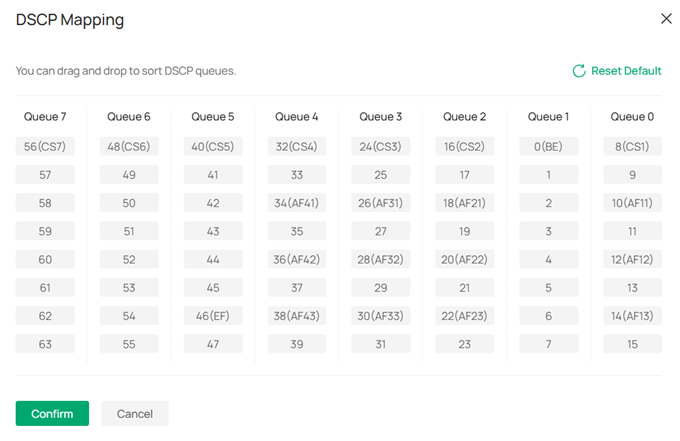Click the Queue 3 column header
This screenshot has height=441, width=680.
pos(381,117)
